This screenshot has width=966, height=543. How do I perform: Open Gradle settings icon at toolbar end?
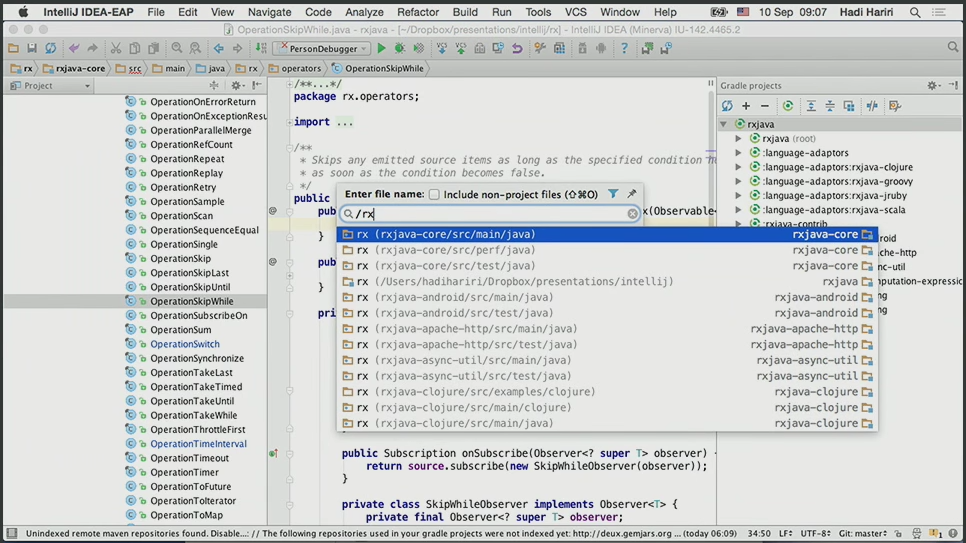coord(895,106)
